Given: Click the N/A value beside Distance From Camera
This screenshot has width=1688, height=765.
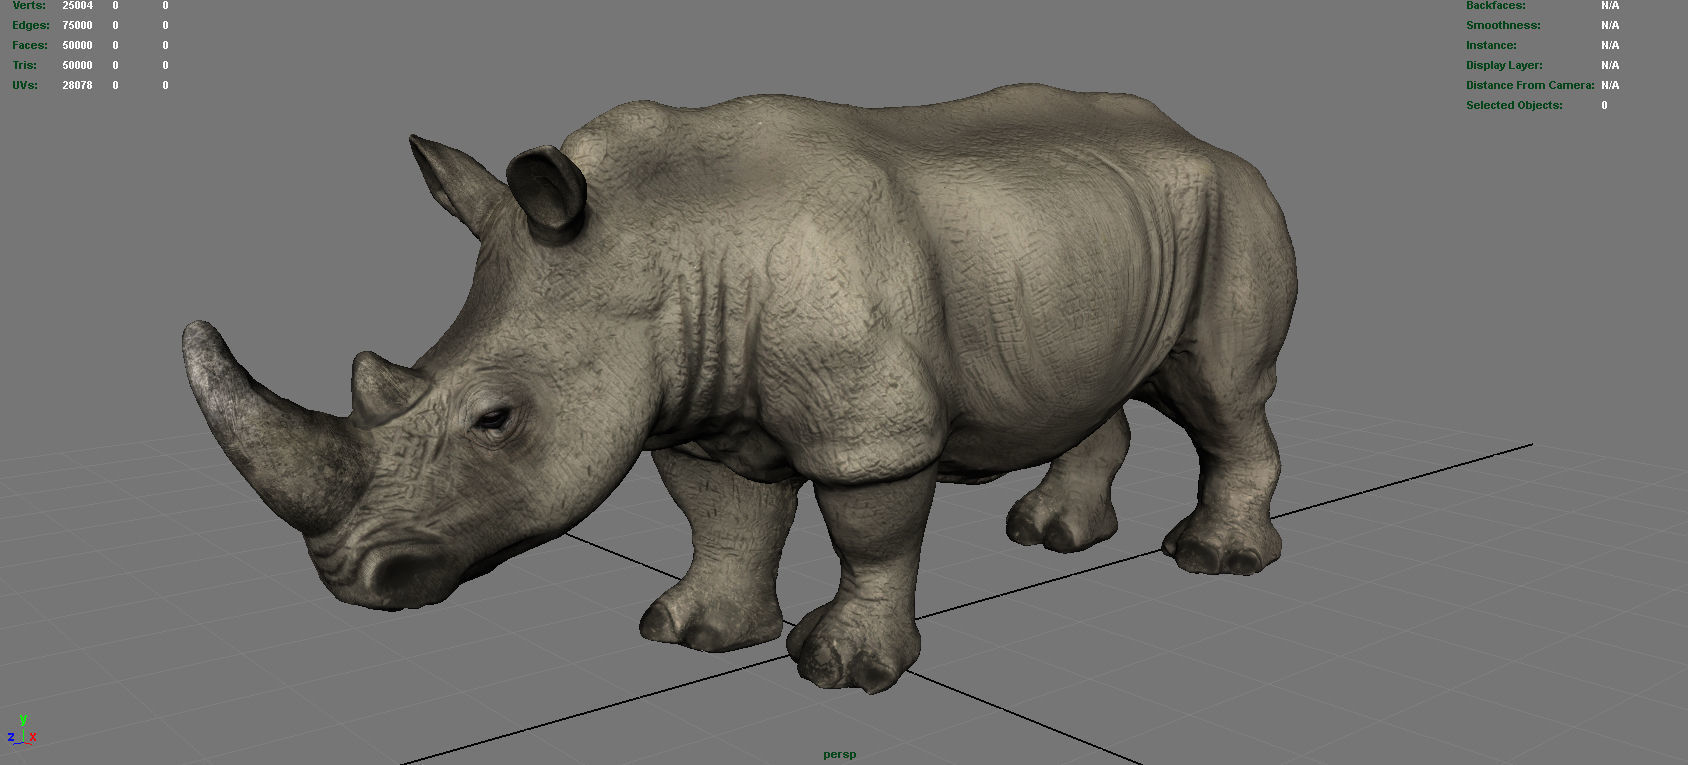Looking at the screenshot, I should pyautogui.click(x=1610, y=85).
